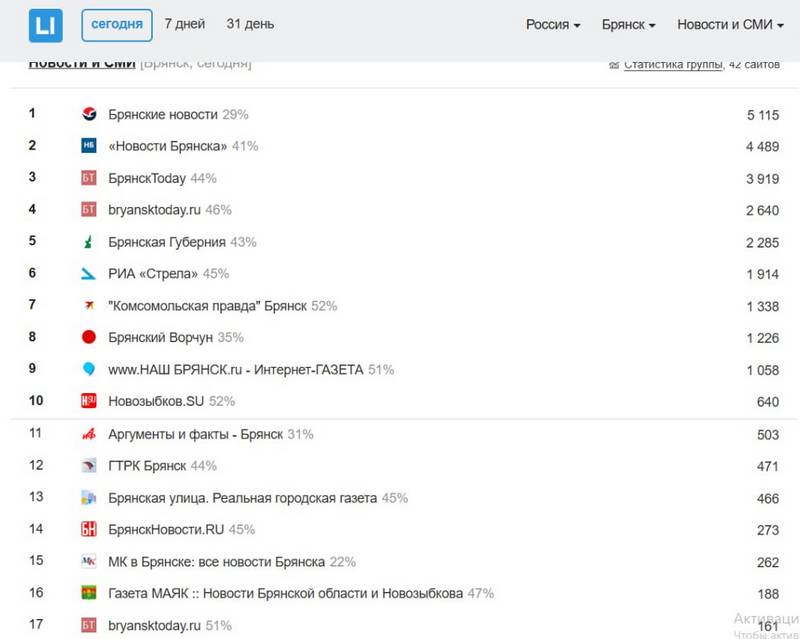
Task: Open the BryanskToday site link
Action: (x=147, y=178)
